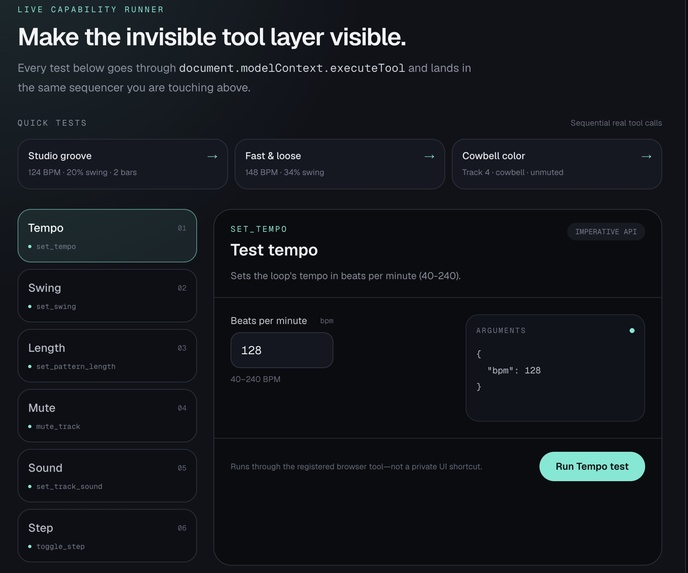Open the Sound set_track_sound tab
This screenshot has width=688, height=573.
click(x=107, y=476)
